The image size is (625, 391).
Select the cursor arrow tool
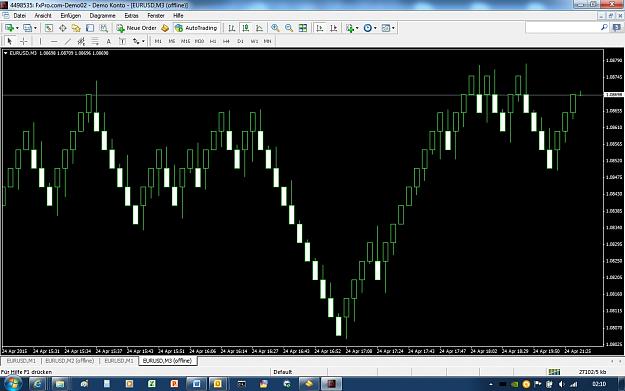(10, 41)
